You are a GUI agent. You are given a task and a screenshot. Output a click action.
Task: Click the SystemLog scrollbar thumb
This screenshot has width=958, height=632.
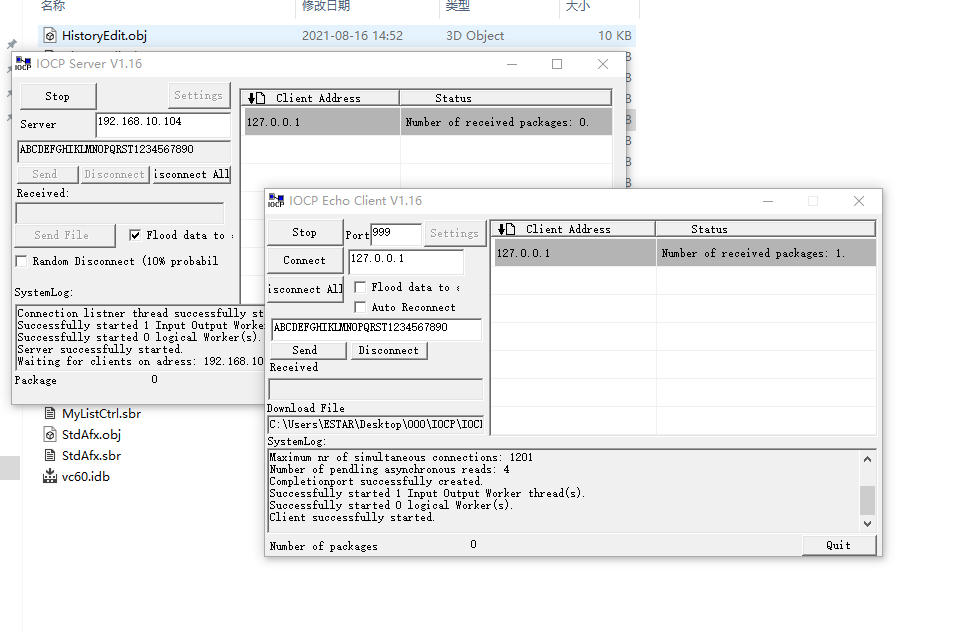tap(867, 501)
